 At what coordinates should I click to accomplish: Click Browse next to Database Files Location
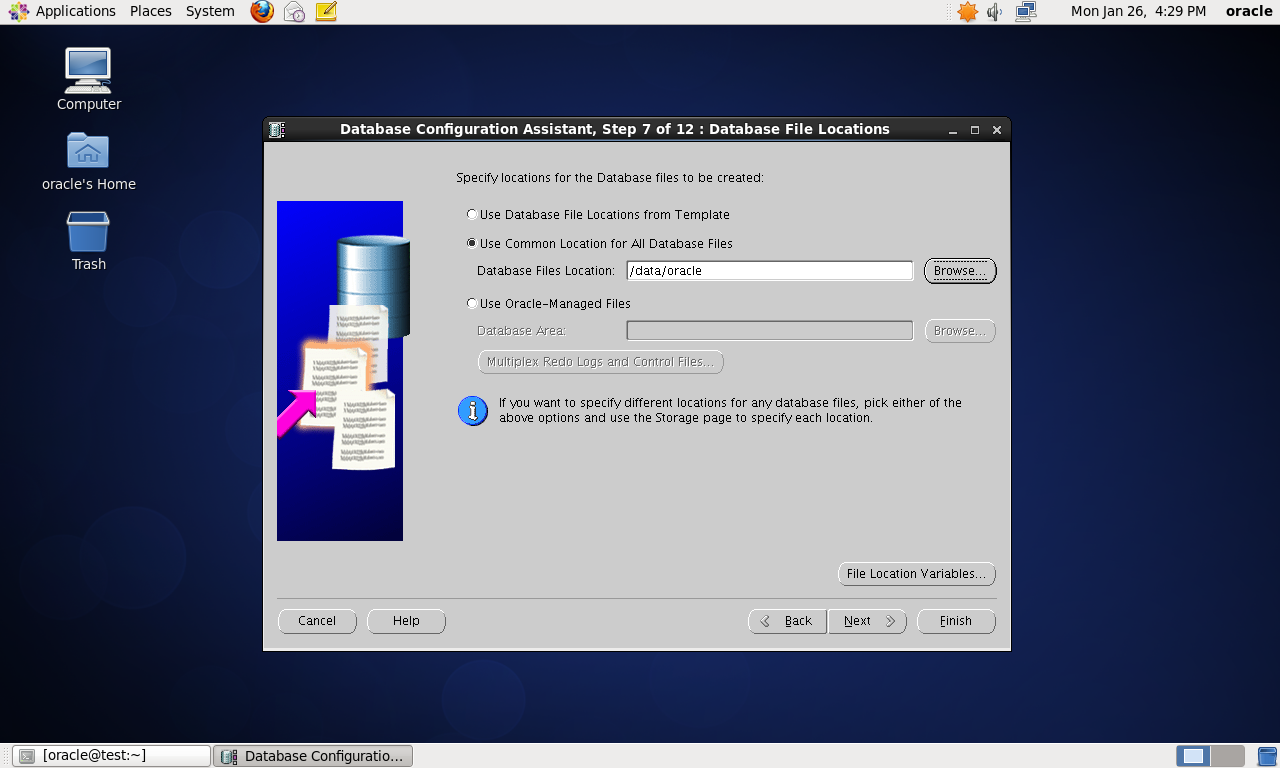click(x=960, y=271)
